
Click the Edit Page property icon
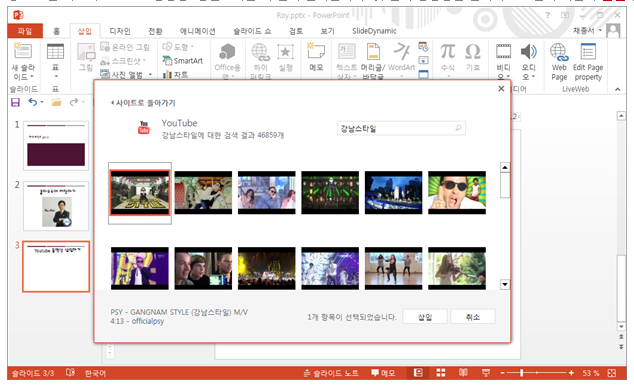(x=588, y=52)
